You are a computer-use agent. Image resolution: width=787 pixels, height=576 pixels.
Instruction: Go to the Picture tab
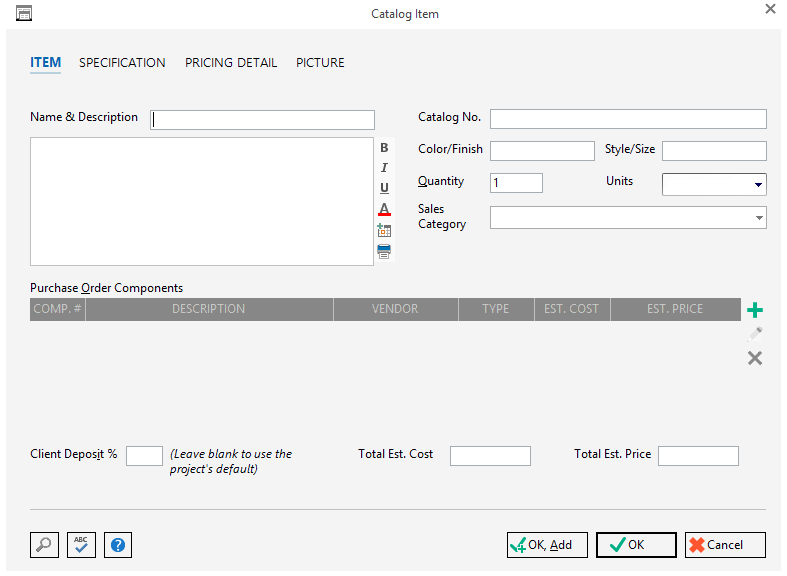320,62
